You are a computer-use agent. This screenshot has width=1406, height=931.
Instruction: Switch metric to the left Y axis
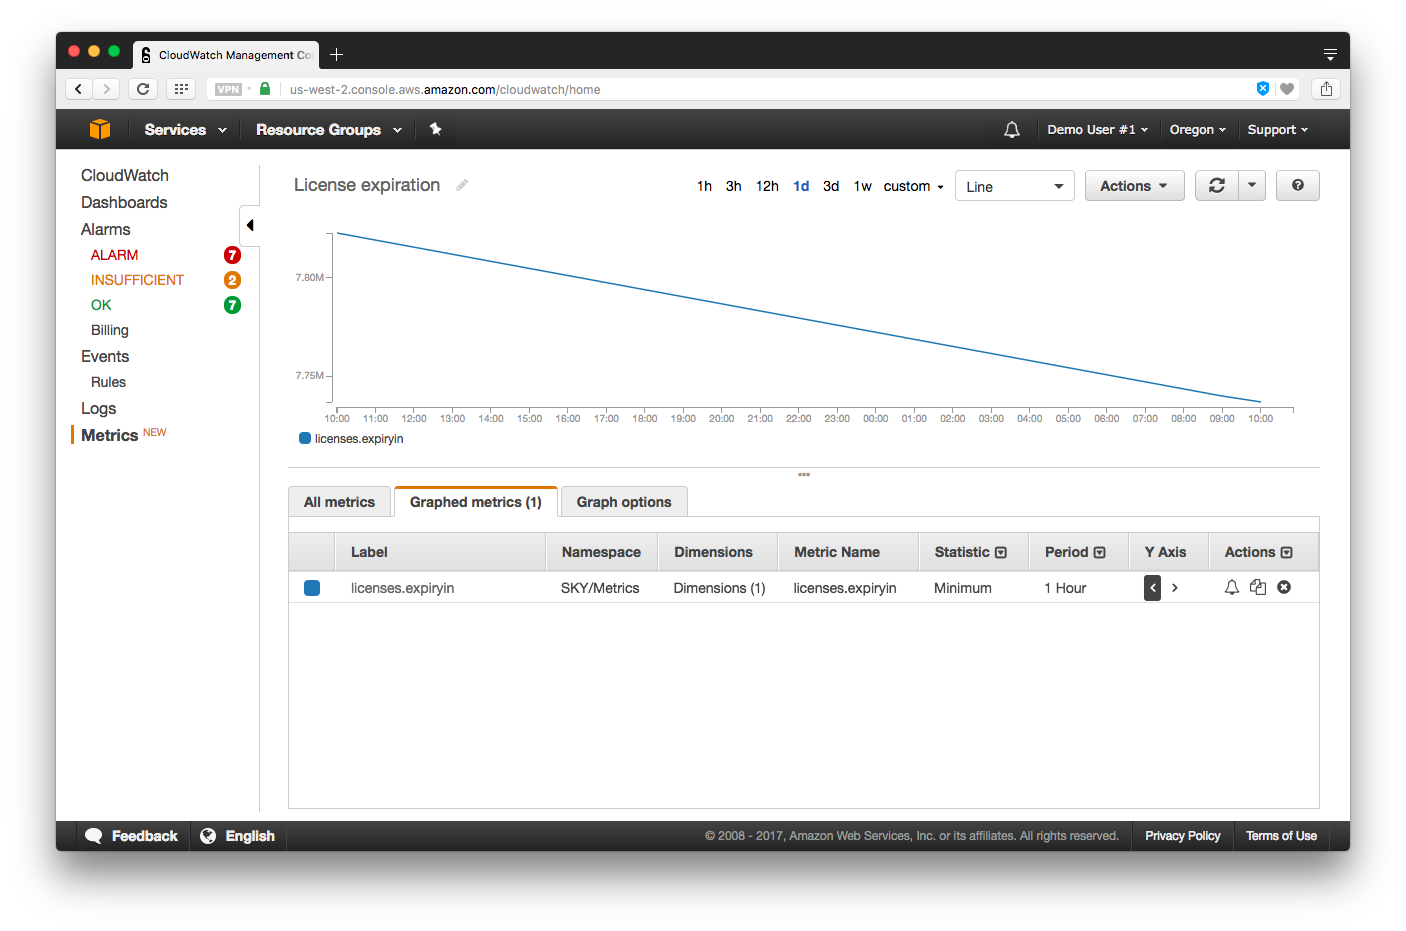tap(1153, 588)
